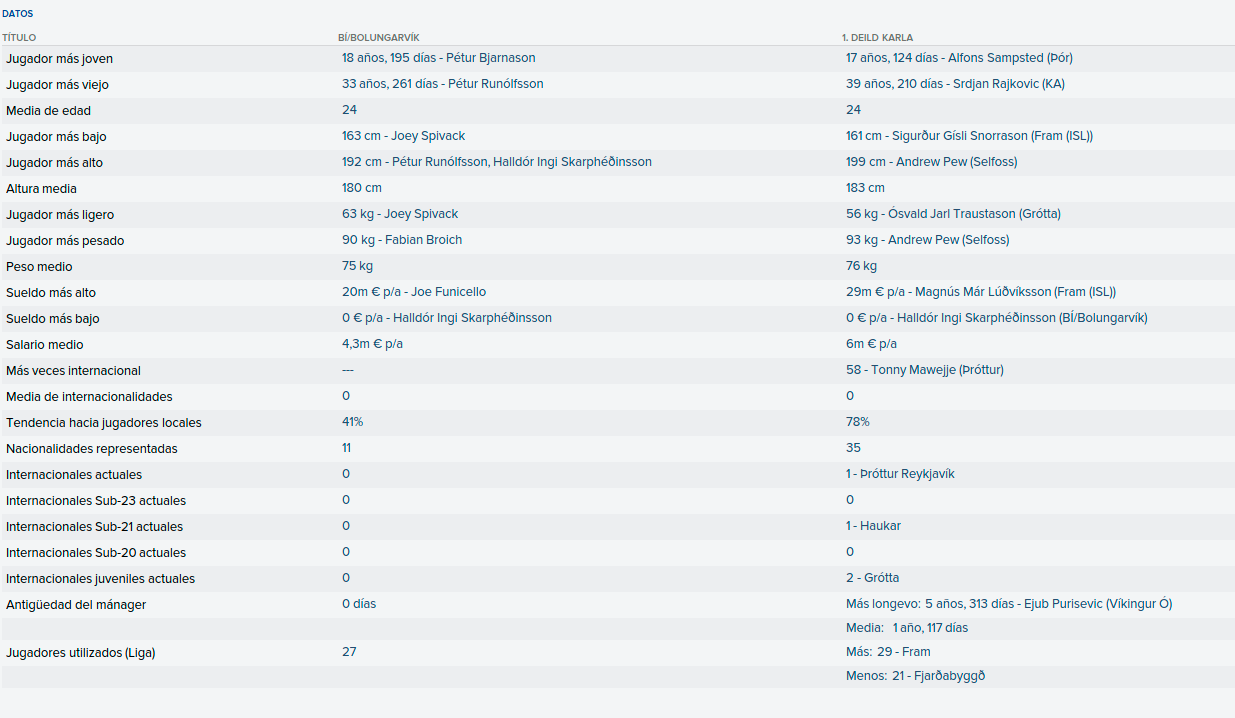
Task: Click the 'Jugador más joven' row label
Action: click(x=60, y=59)
